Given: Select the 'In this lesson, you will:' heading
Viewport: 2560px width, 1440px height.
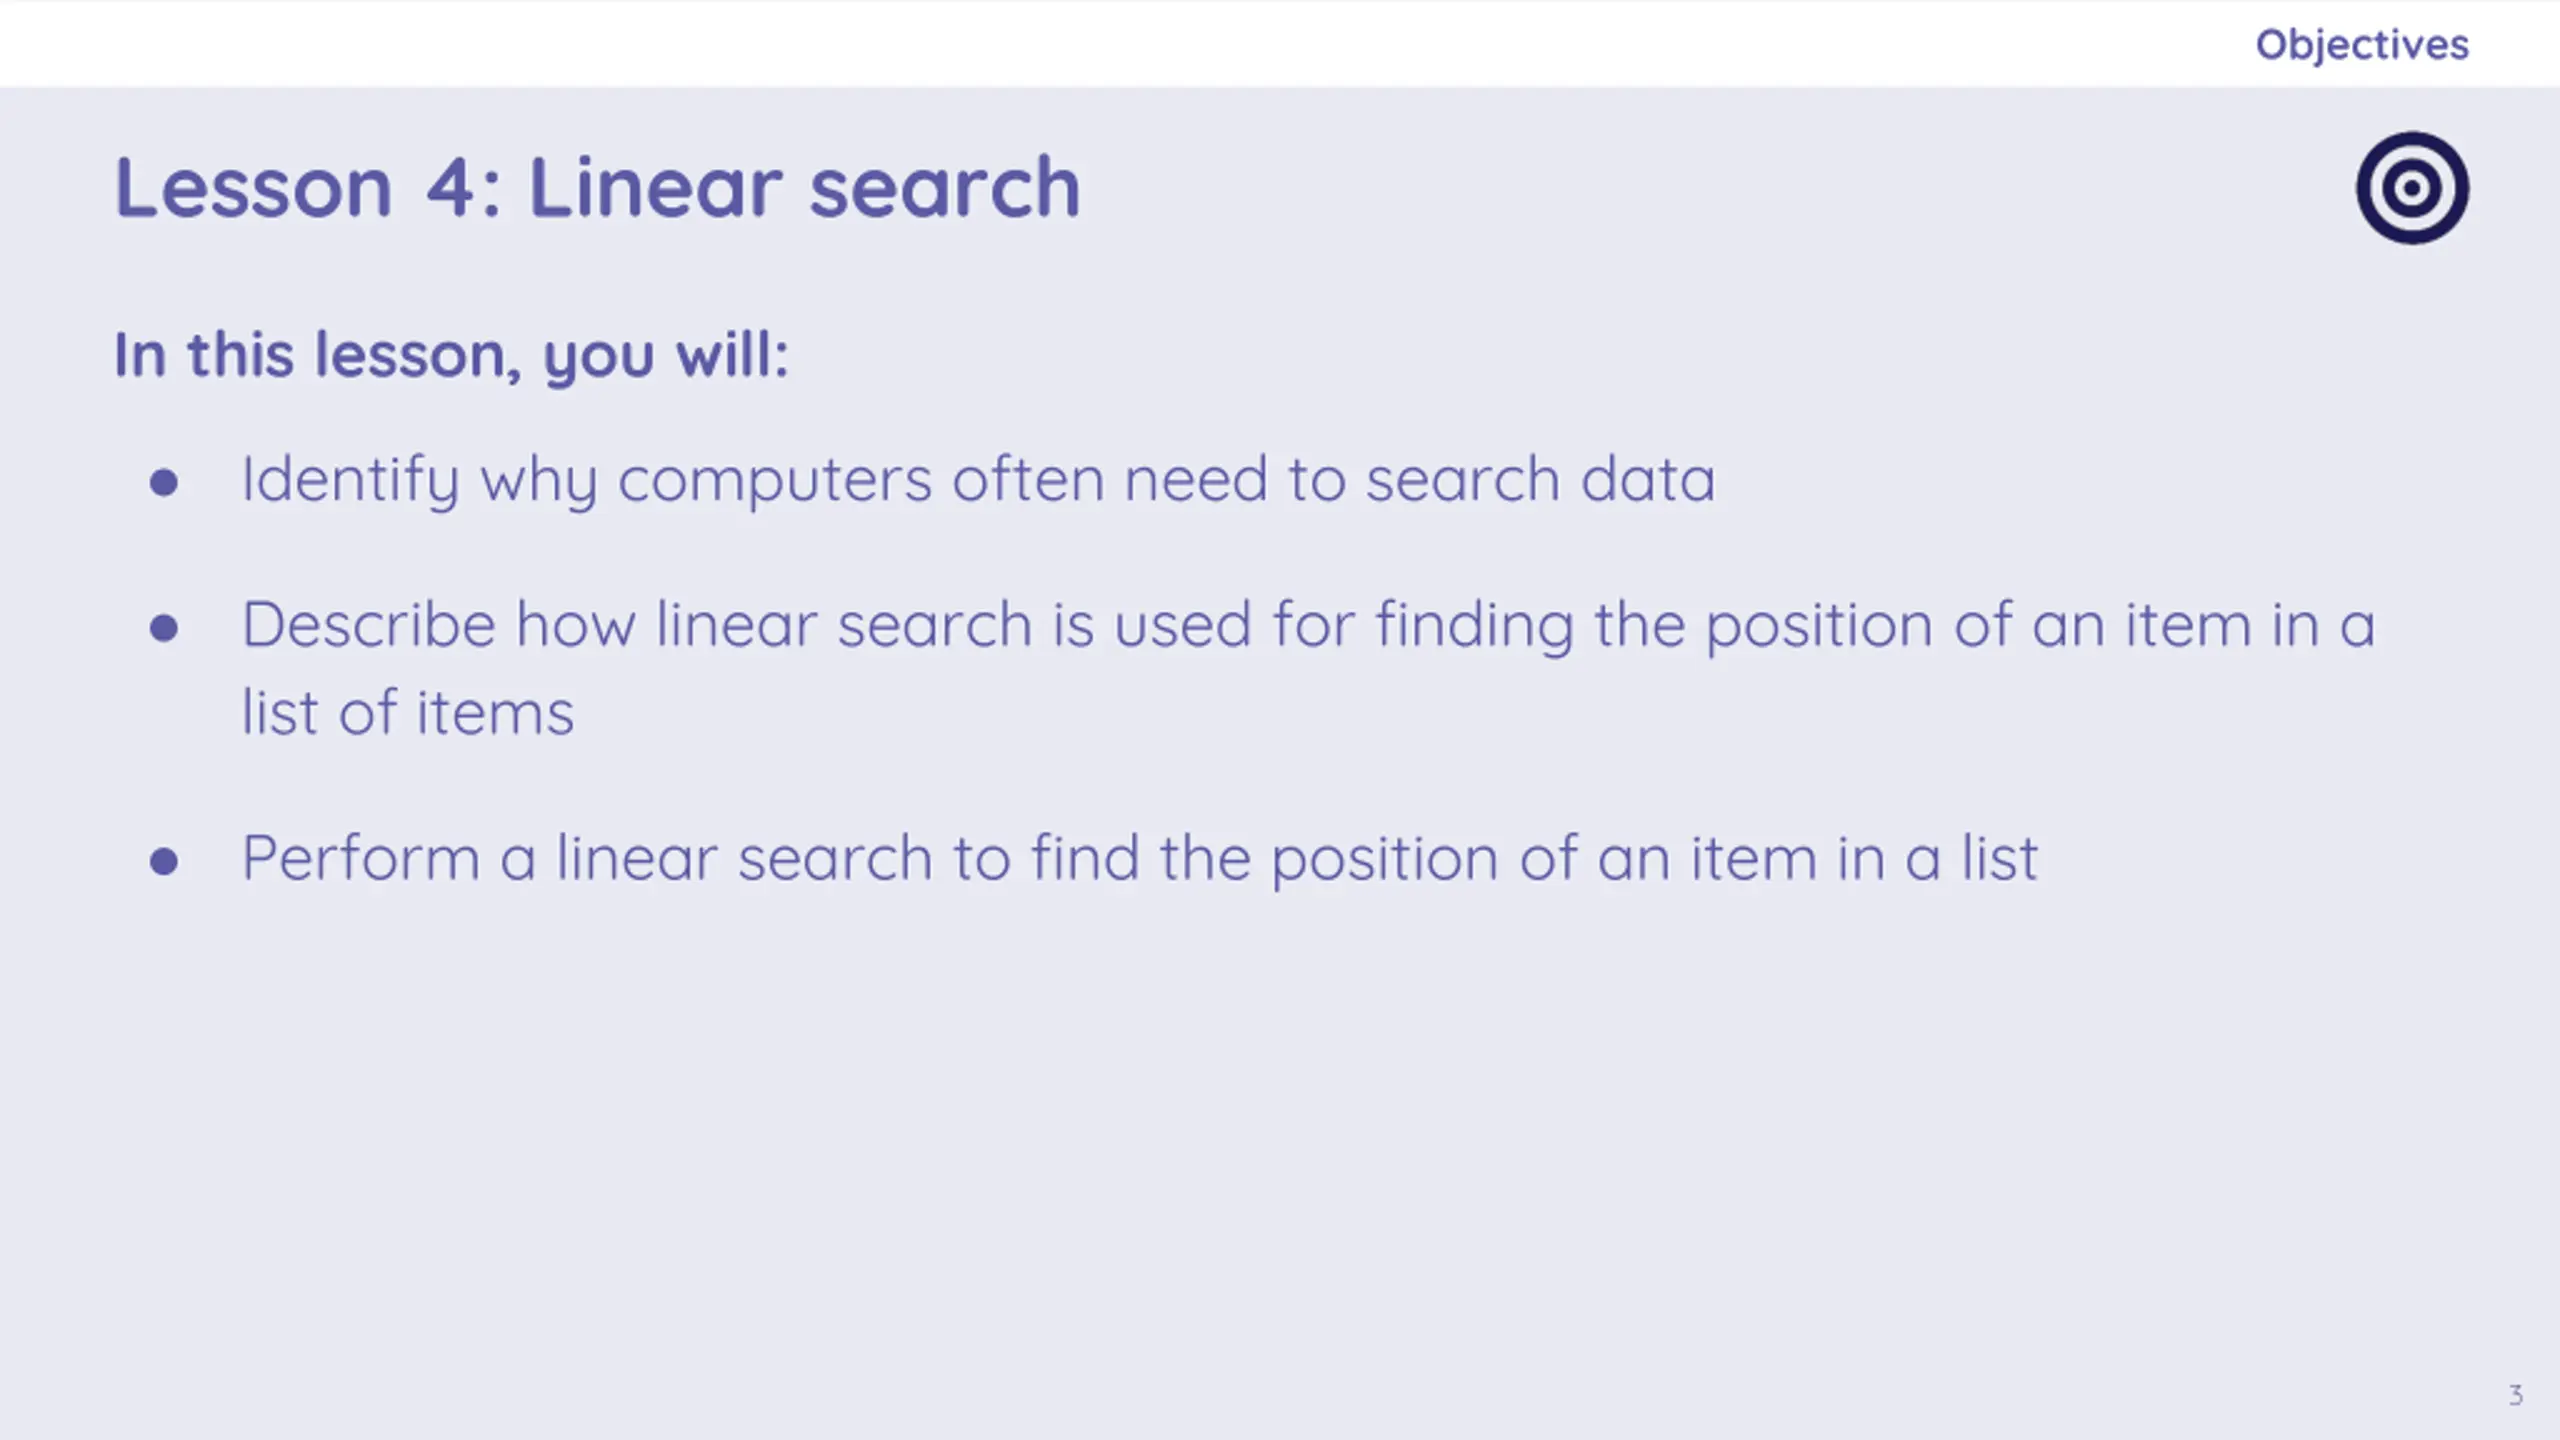Looking at the screenshot, I should [x=451, y=355].
